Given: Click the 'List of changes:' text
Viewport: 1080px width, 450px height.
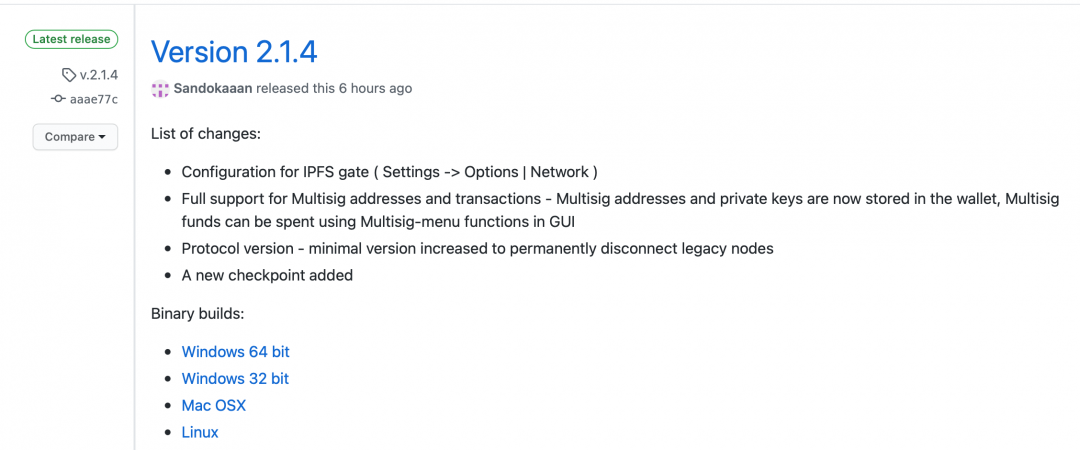Looking at the screenshot, I should 206,134.
